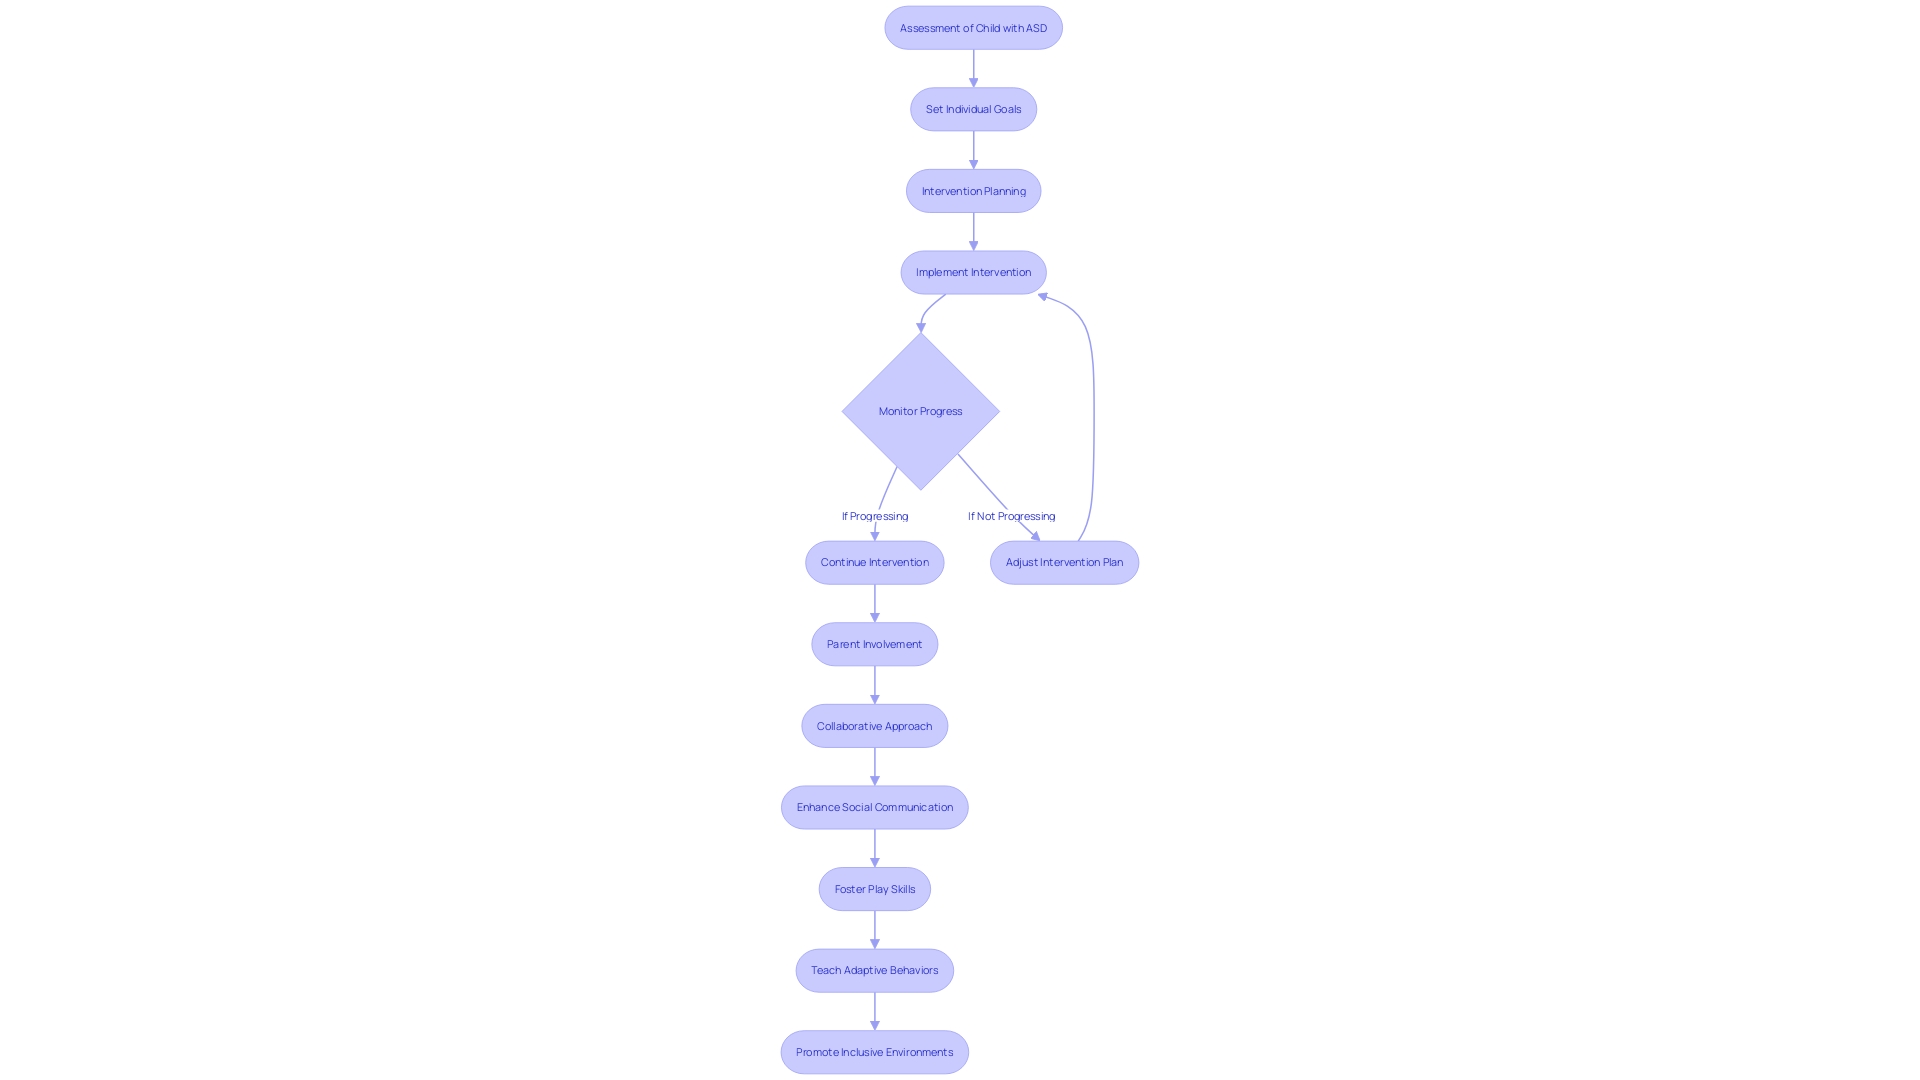Screen dimensions: 1920x1080
Task: Click the Adjust Intervention Plan node
Action: click(1064, 560)
